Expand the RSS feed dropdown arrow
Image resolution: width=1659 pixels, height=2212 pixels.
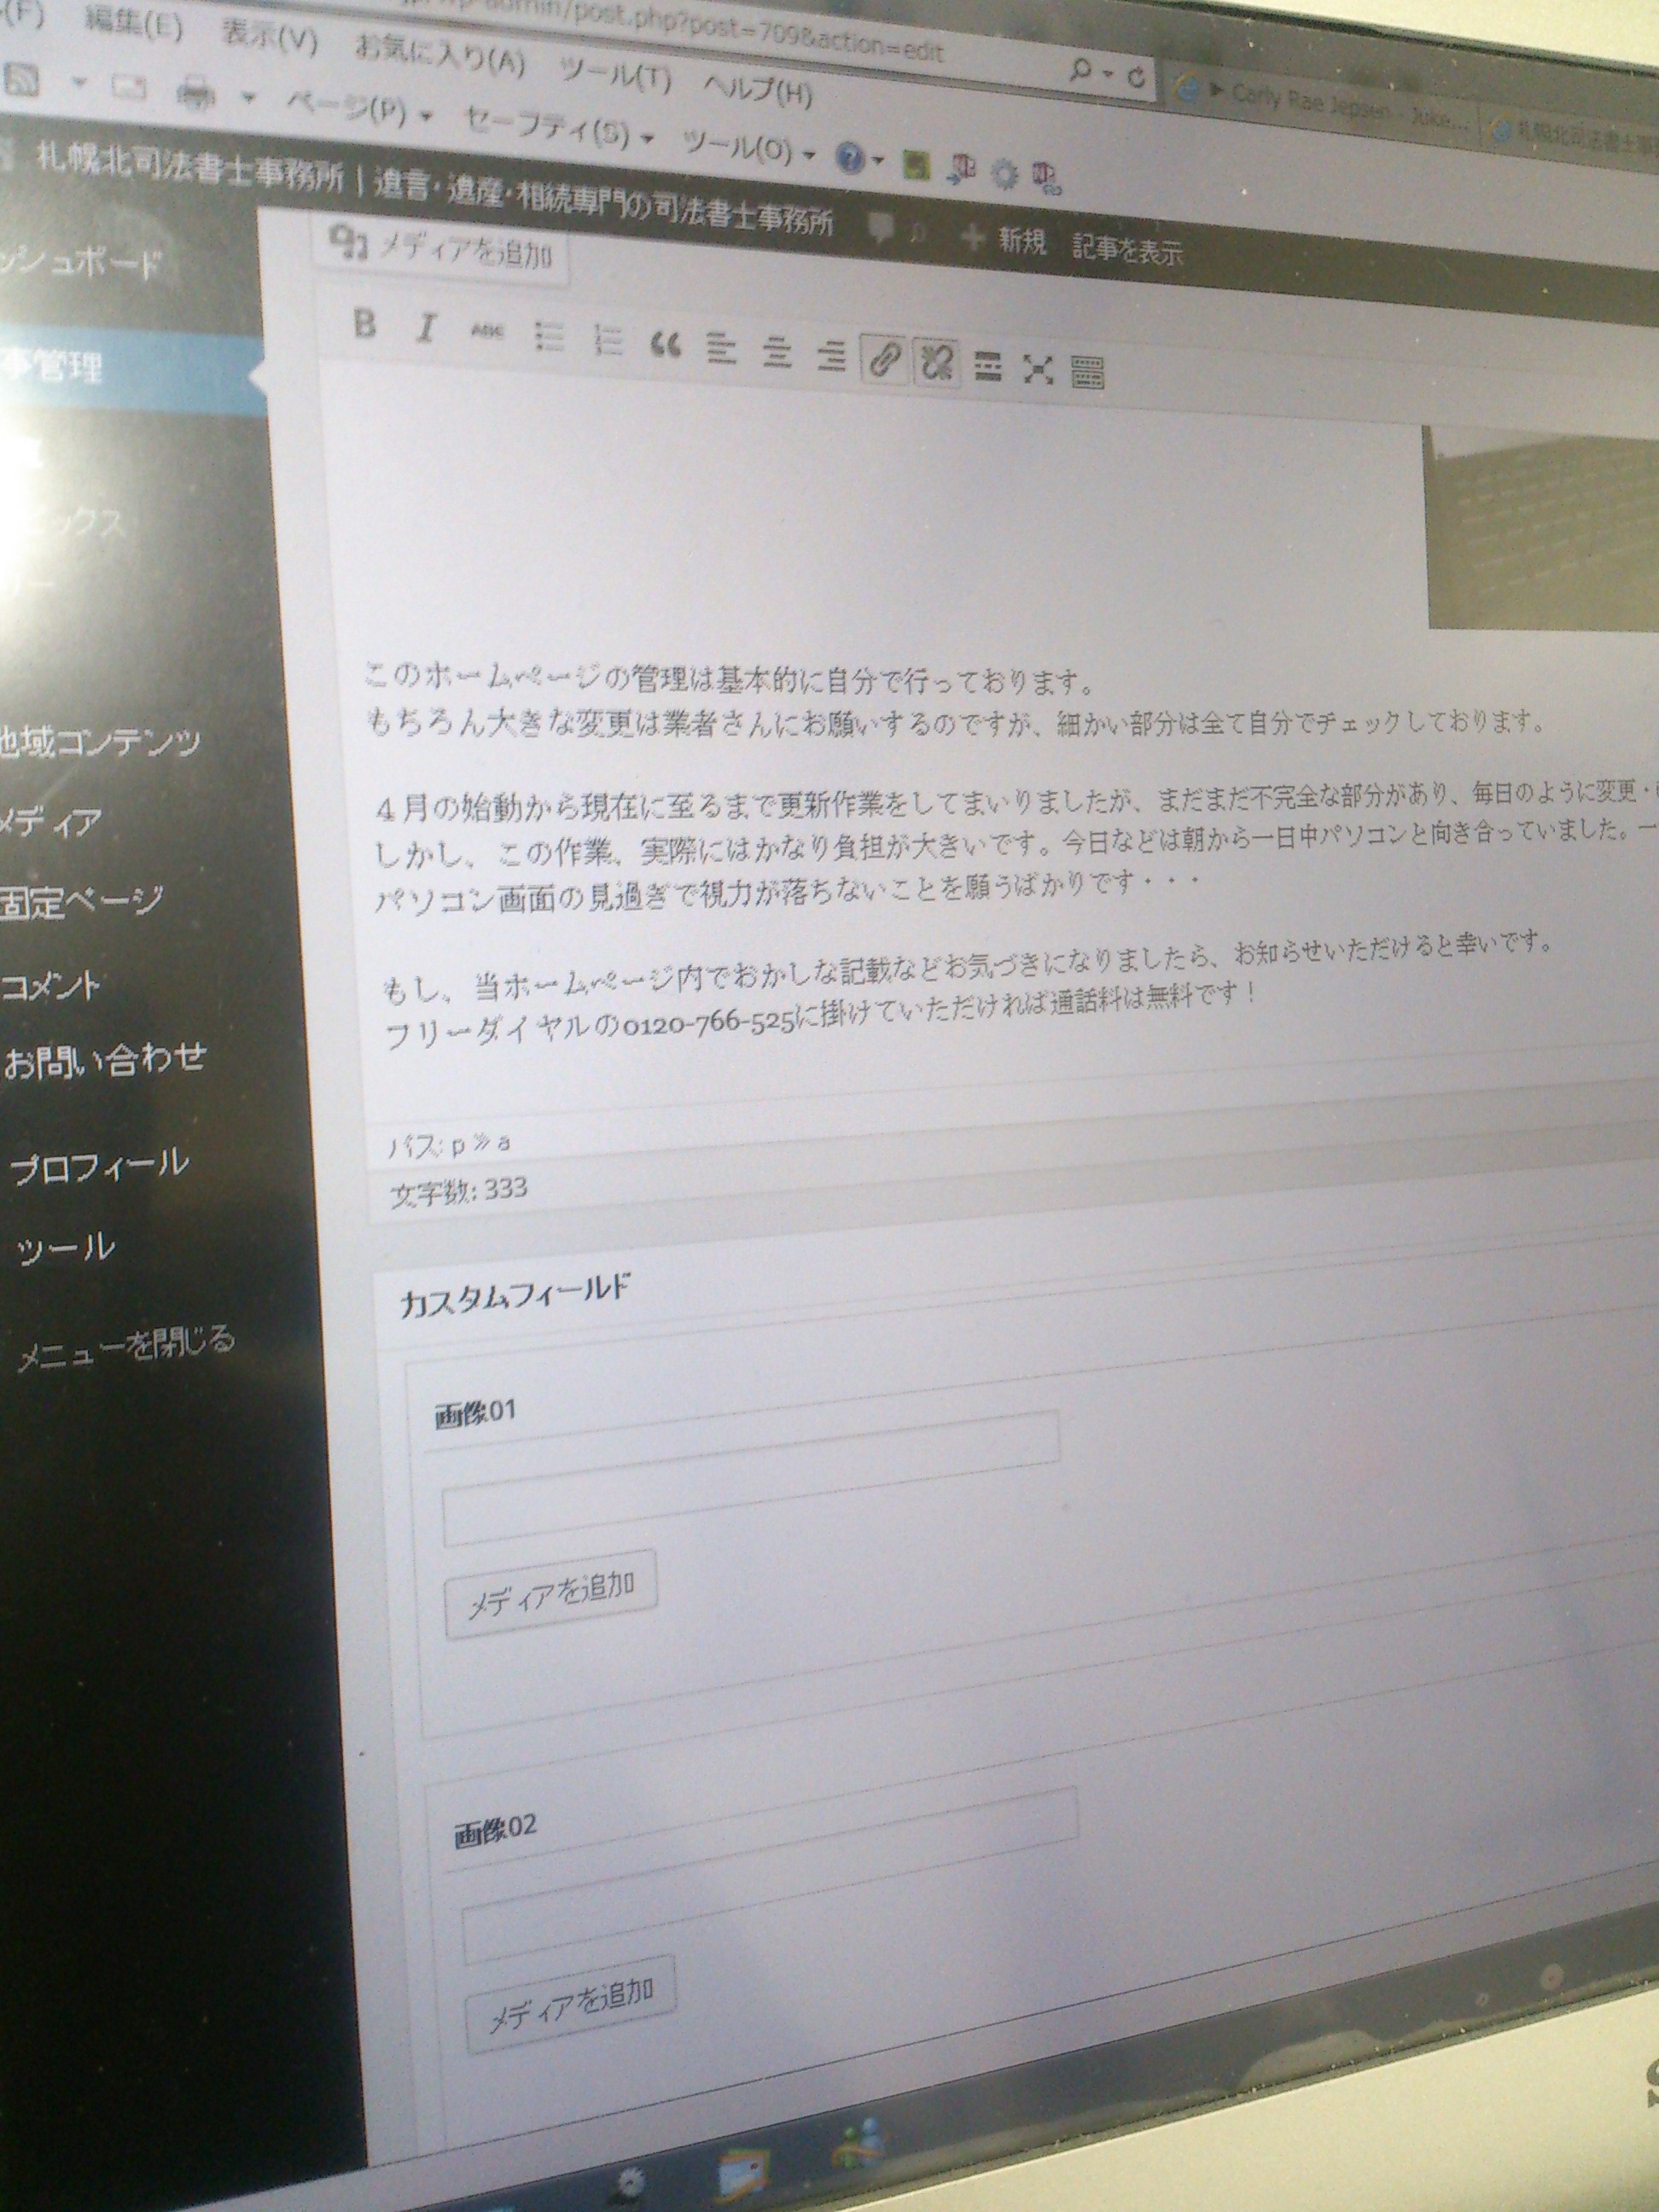pos(80,83)
